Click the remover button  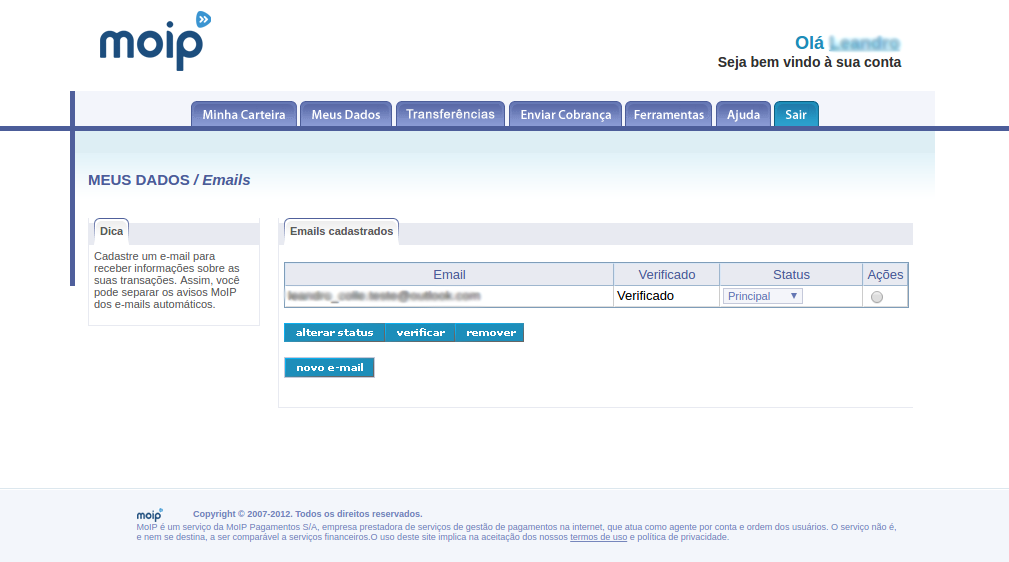click(490, 332)
